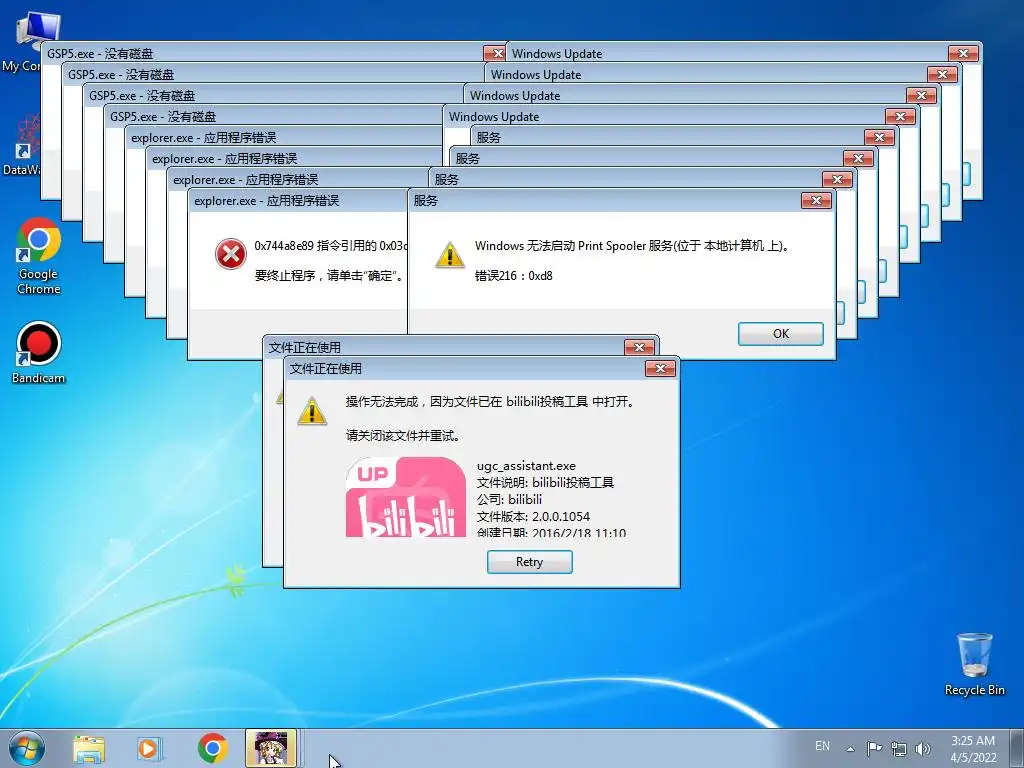Click the bilibili UP logo thumbnail

pyautogui.click(x=406, y=497)
